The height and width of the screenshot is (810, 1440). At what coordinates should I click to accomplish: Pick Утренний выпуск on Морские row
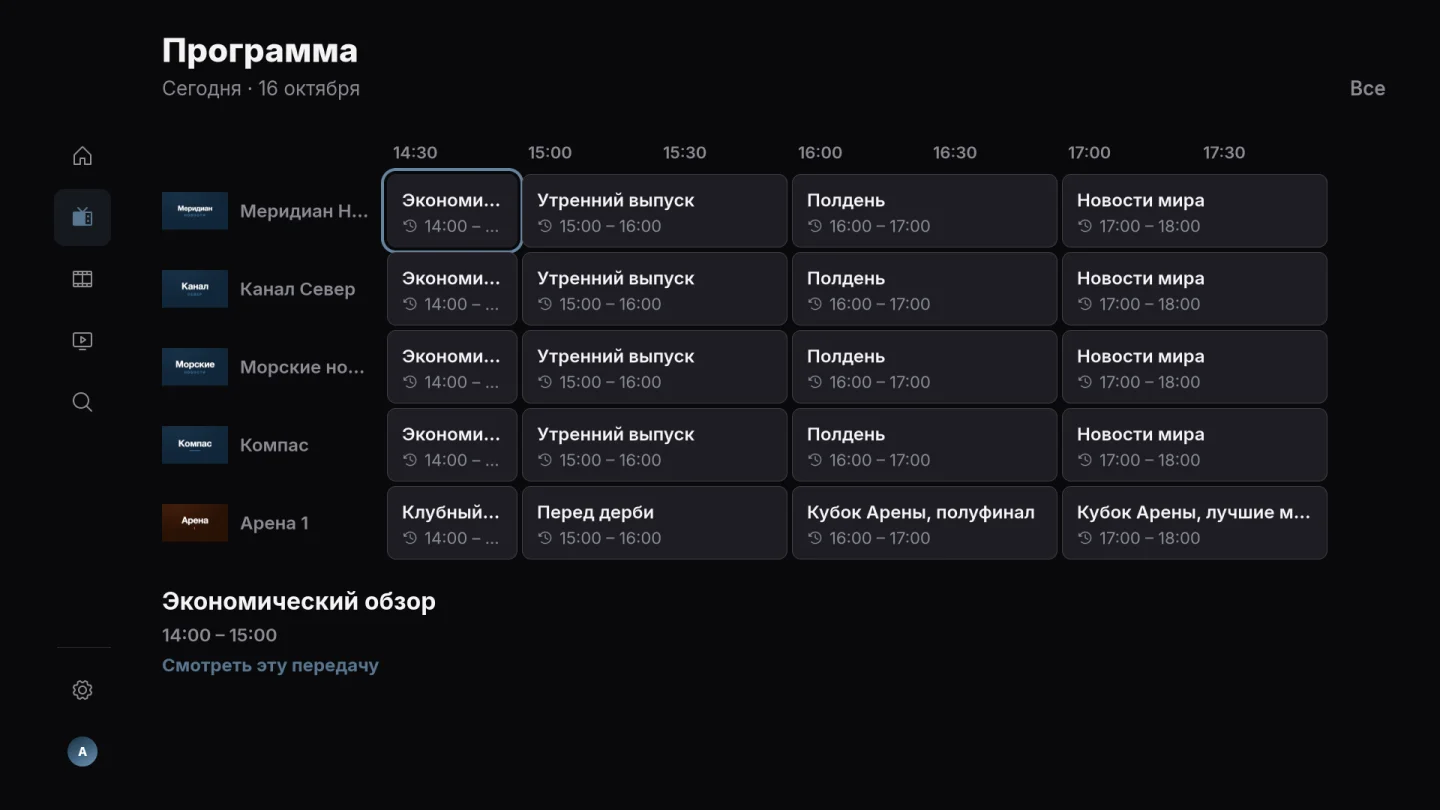tap(655, 367)
